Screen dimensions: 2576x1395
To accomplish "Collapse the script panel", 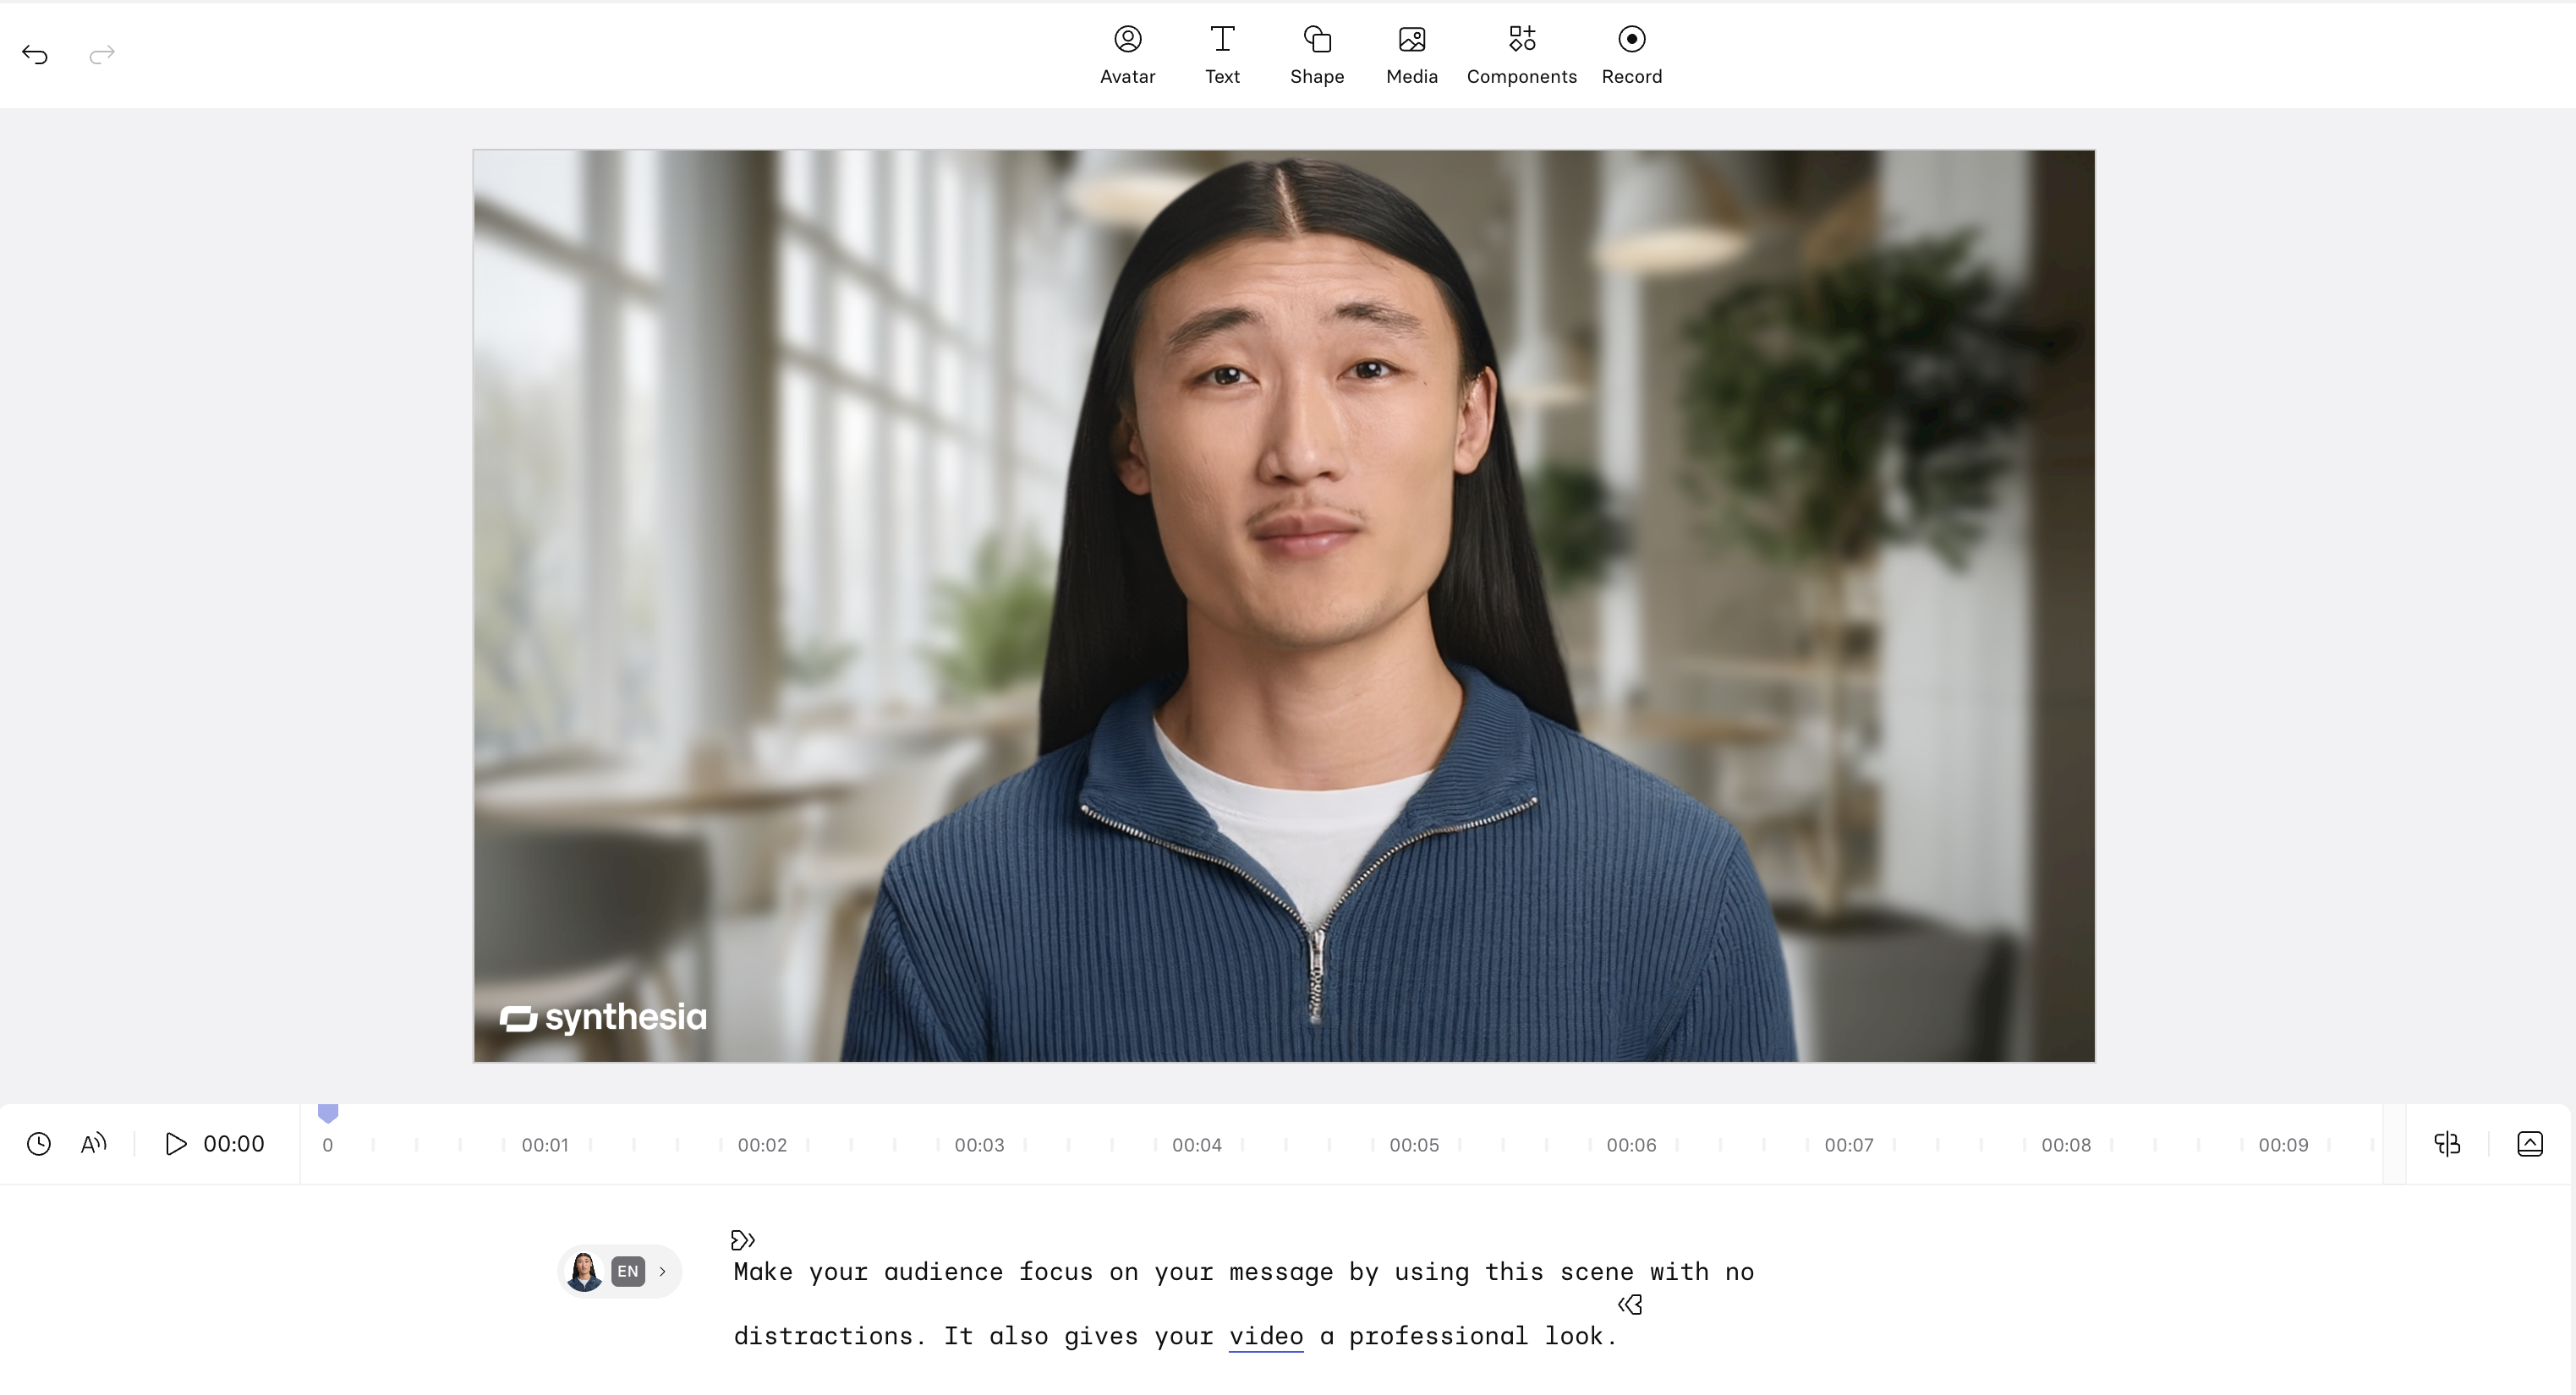I will [2529, 1144].
